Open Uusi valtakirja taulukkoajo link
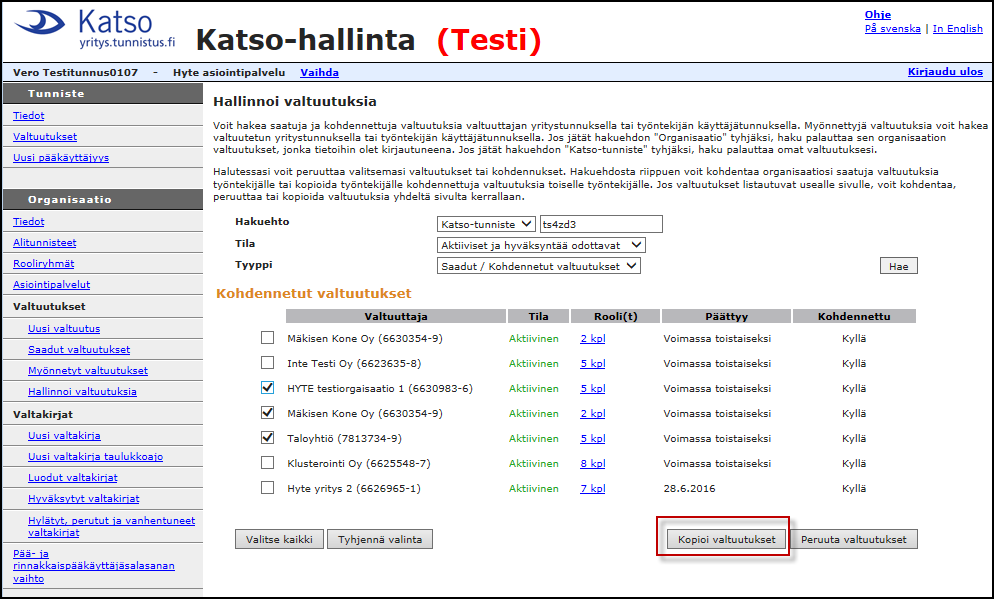994x599 pixels. coord(95,456)
